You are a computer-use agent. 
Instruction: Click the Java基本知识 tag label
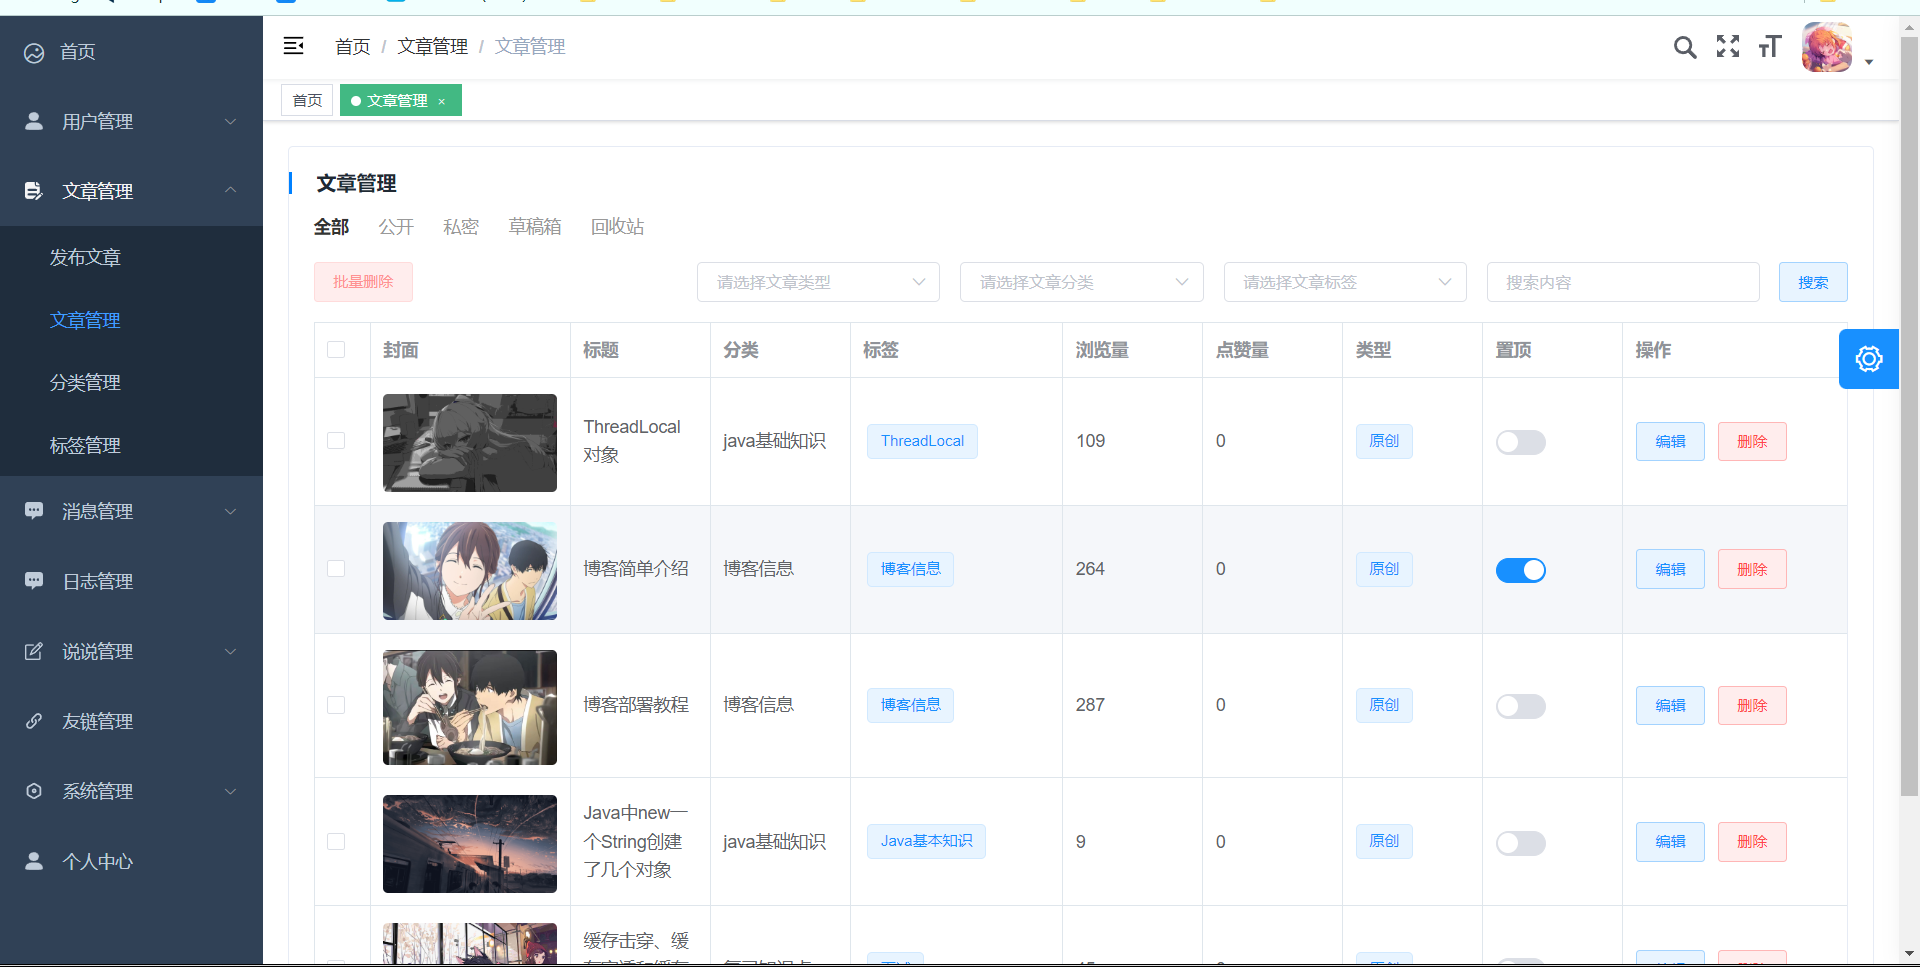(926, 841)
